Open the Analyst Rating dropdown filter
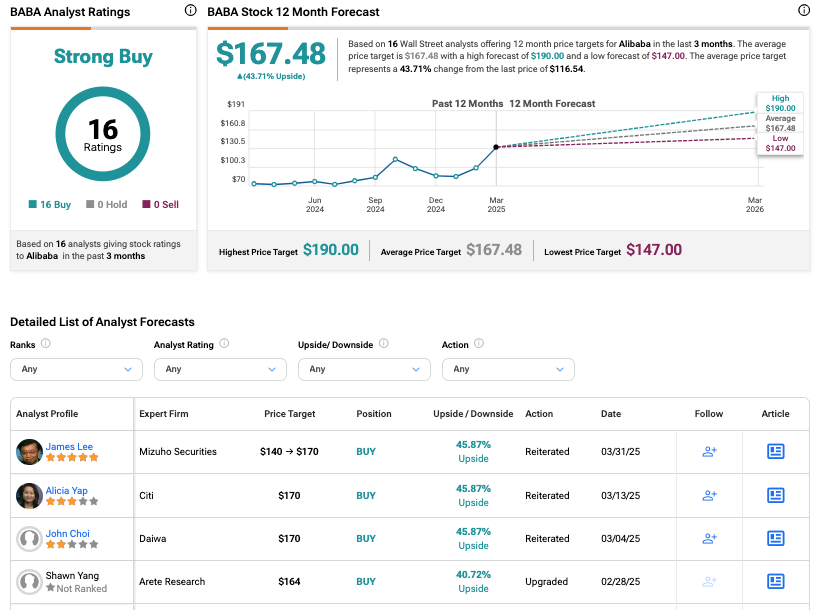816x610 pixels. 220,369
